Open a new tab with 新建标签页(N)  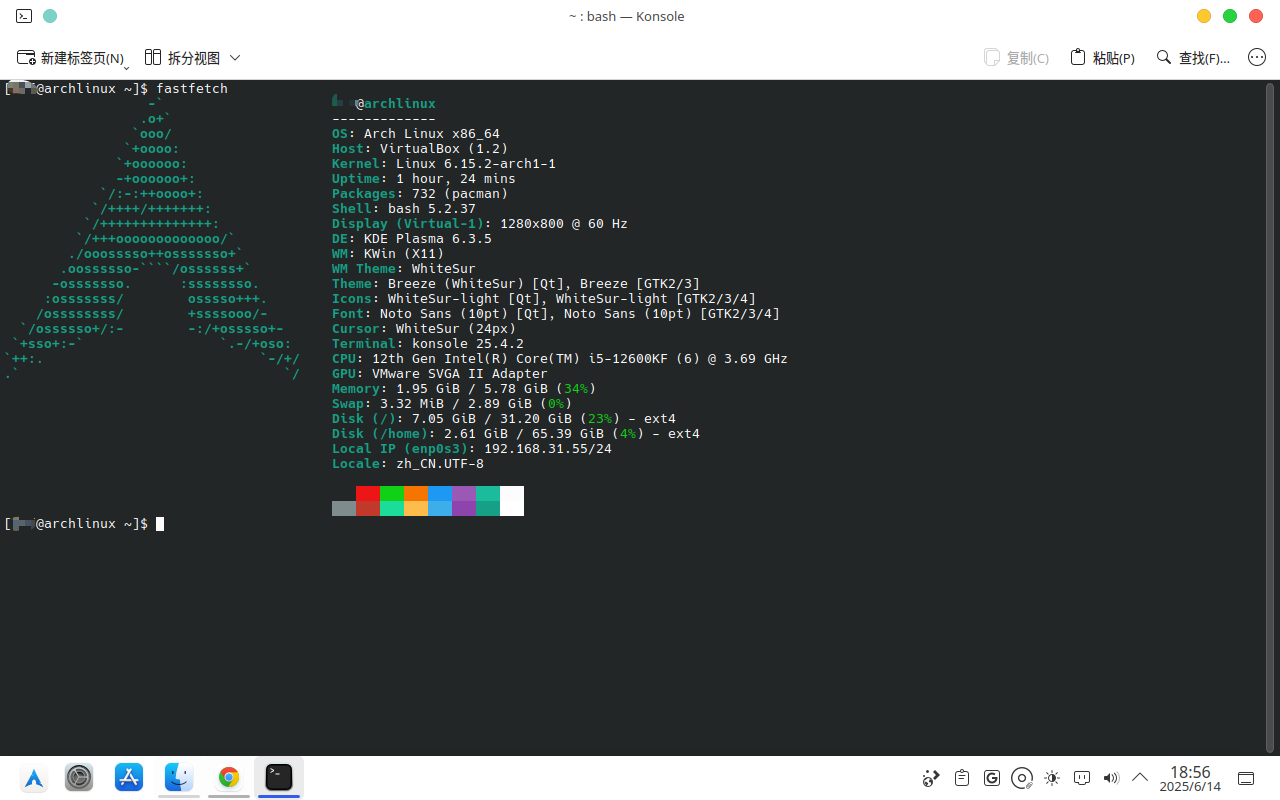click(x=69, y=58)
